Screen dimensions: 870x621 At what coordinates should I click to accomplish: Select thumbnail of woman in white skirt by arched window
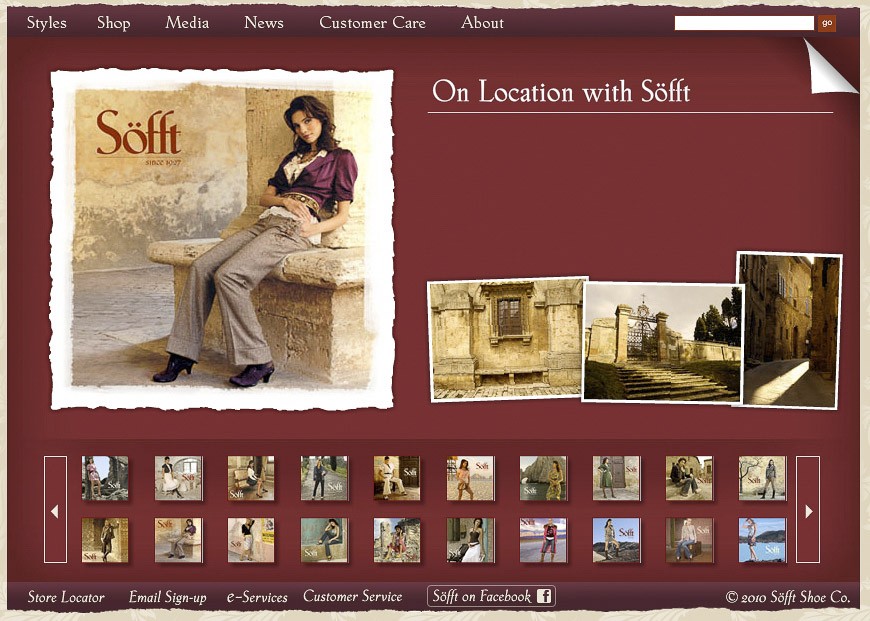click(x=178, y=478)
